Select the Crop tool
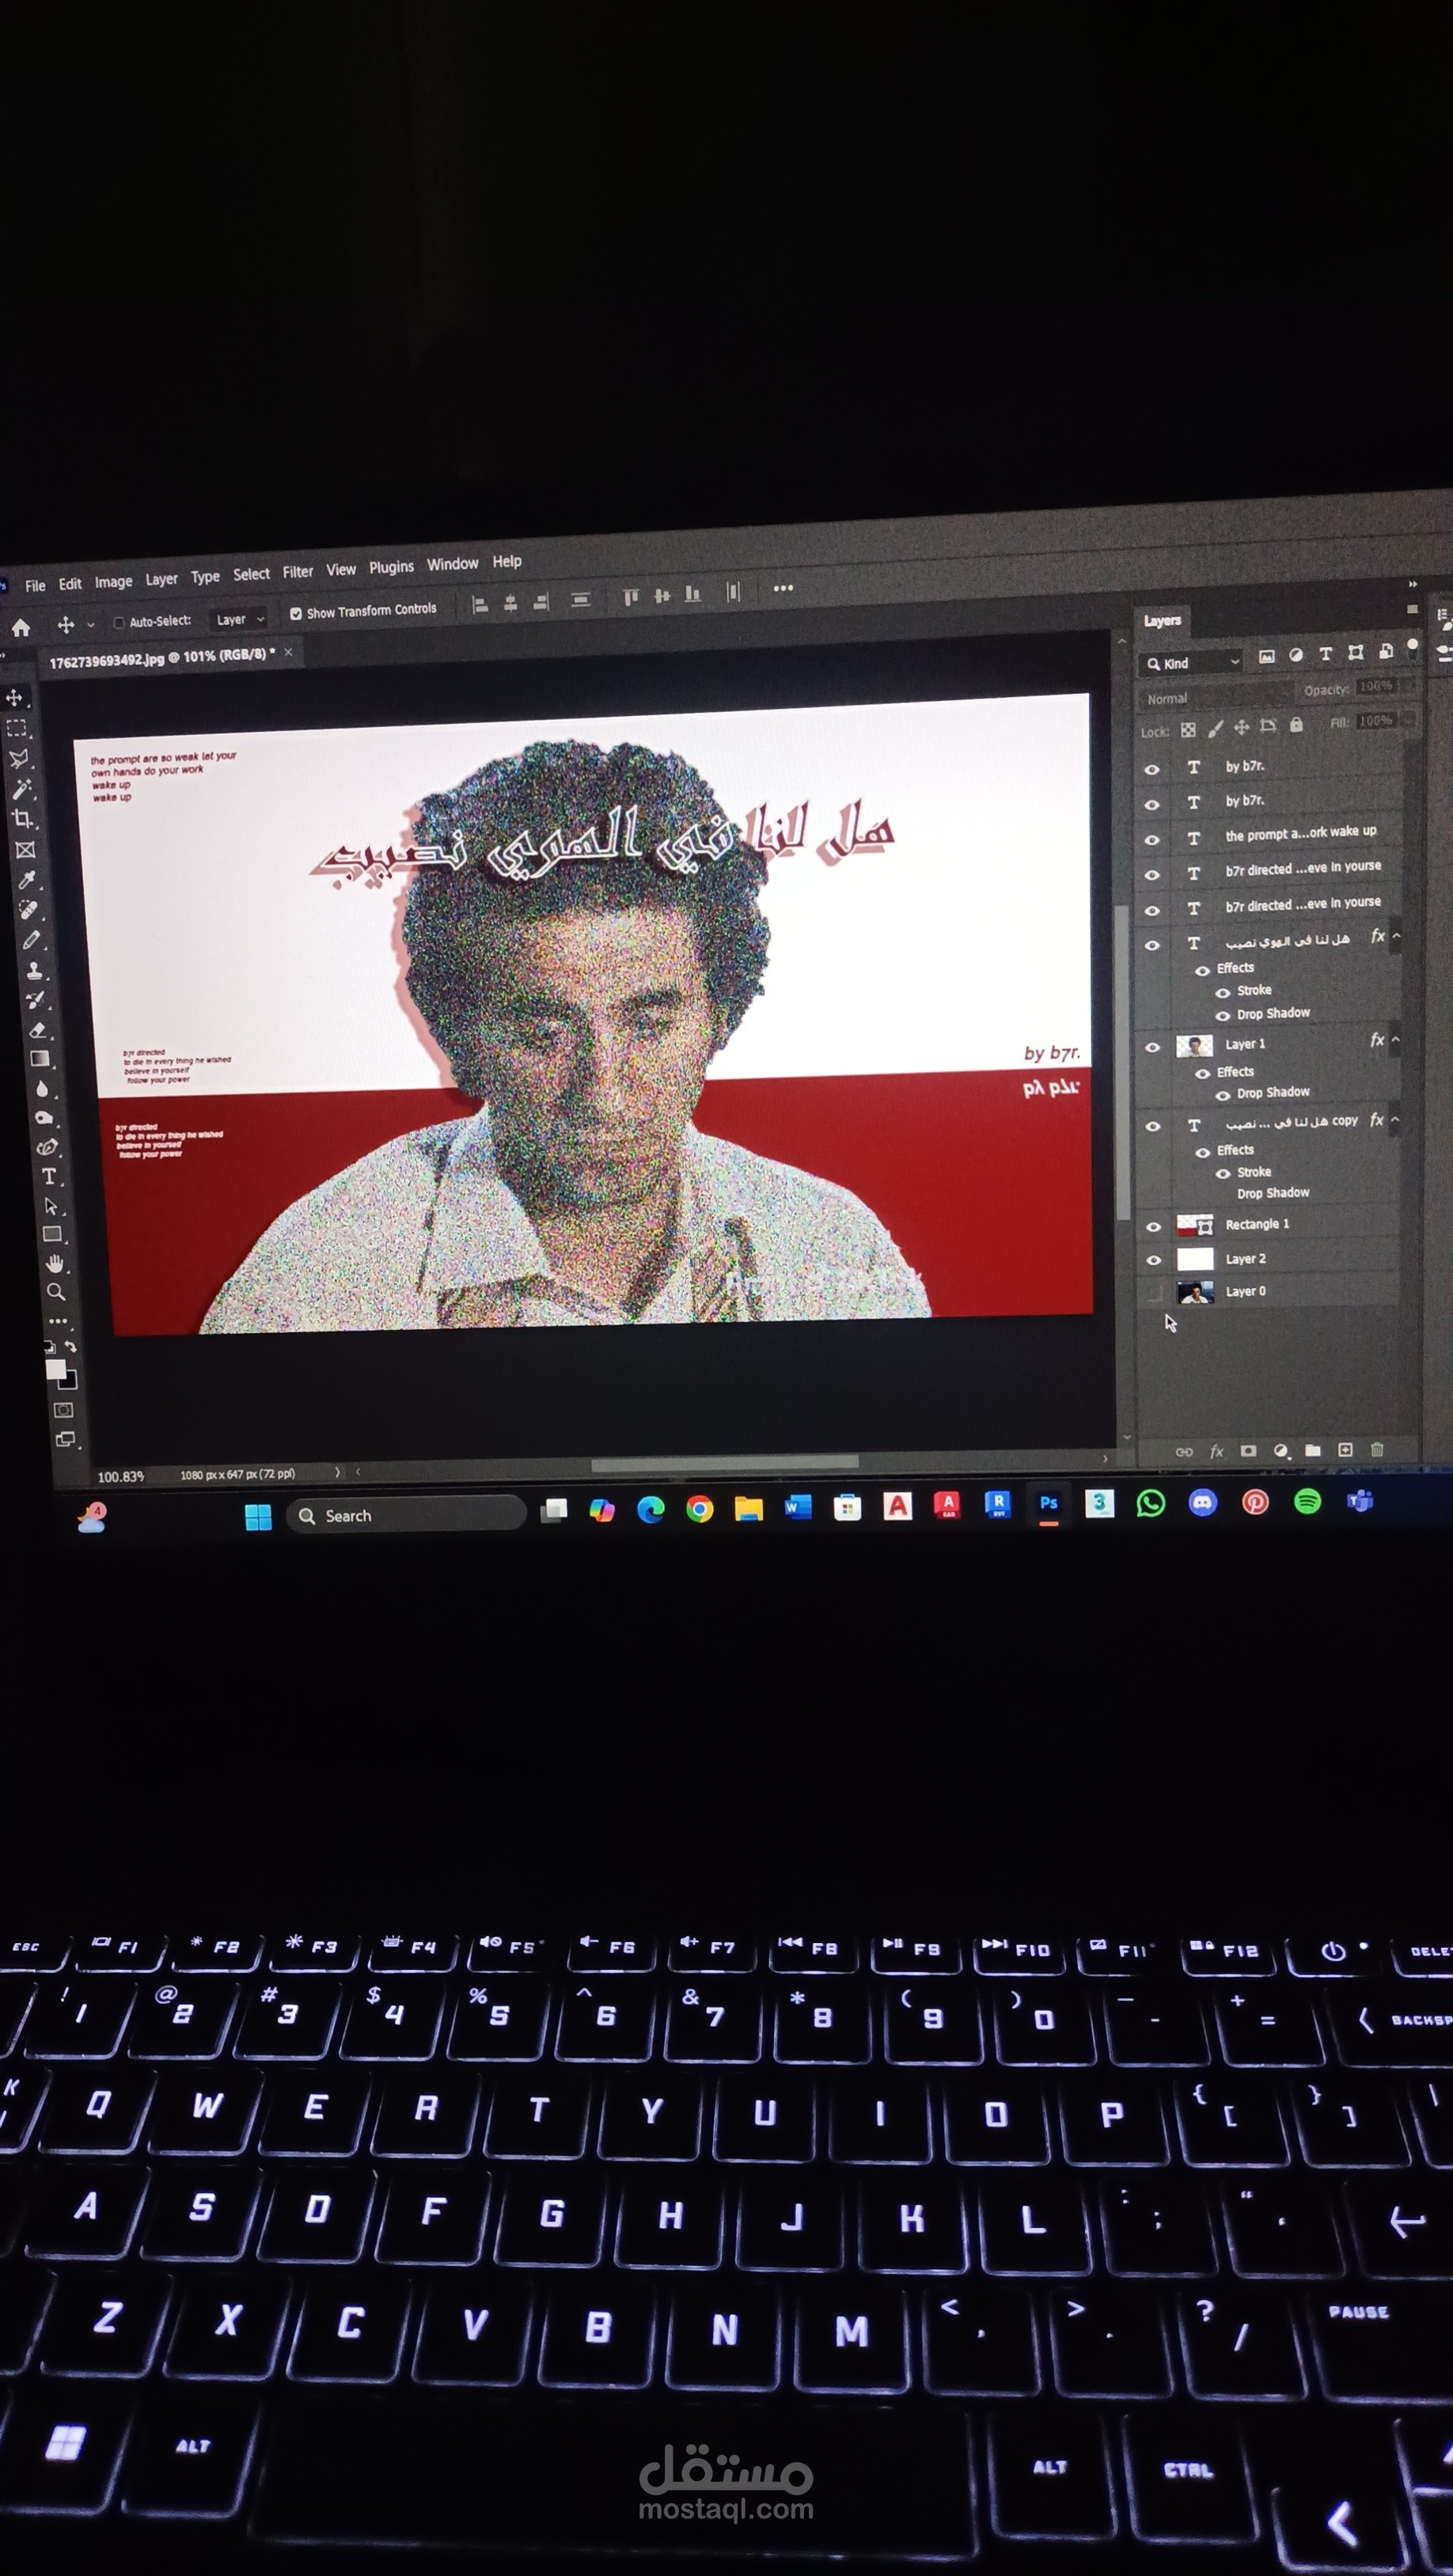1453x2576 pixels. [22, 818]
